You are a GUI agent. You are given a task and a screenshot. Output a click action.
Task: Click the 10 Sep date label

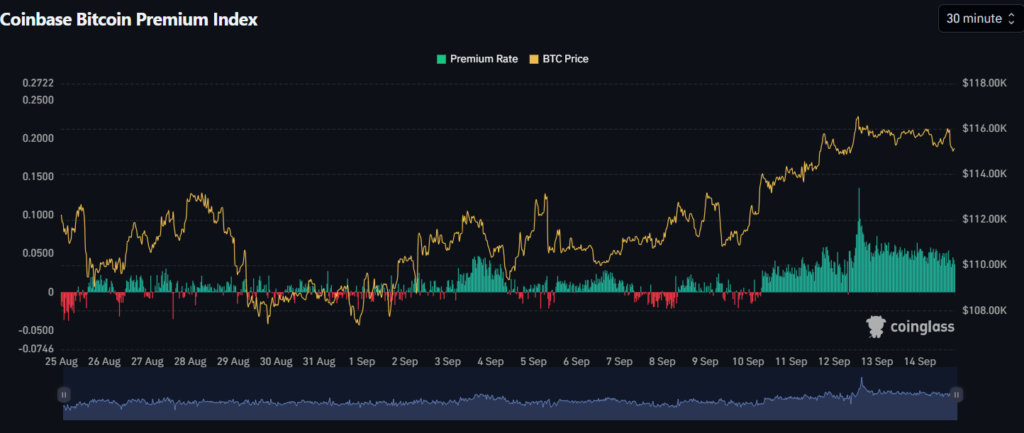747,361
